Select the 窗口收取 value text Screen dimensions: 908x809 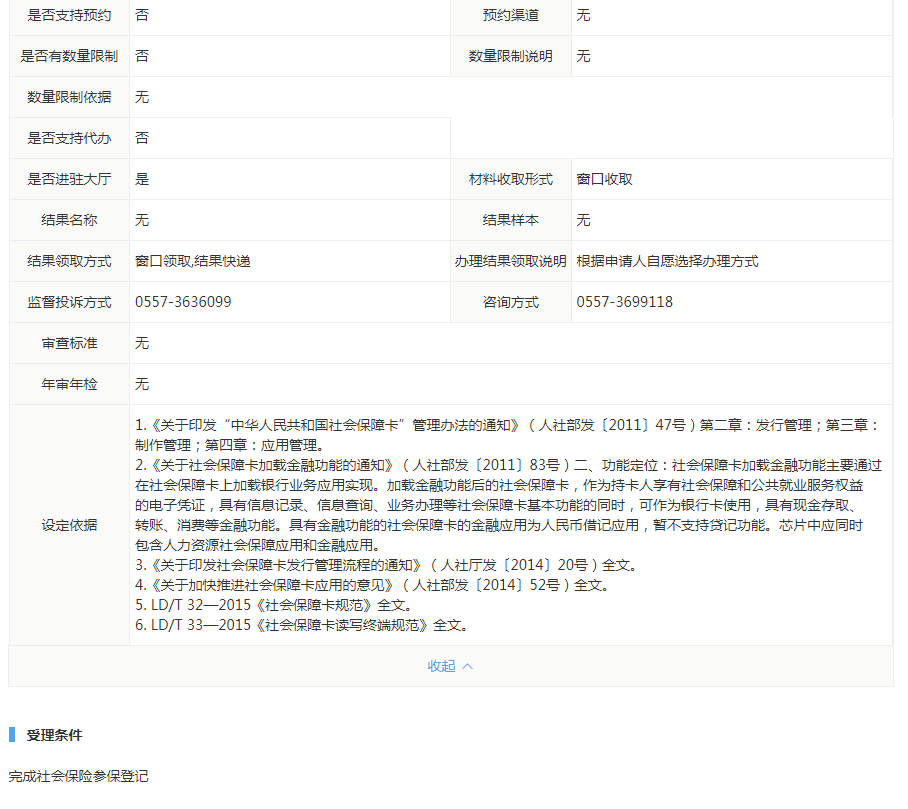click(604, 179)
